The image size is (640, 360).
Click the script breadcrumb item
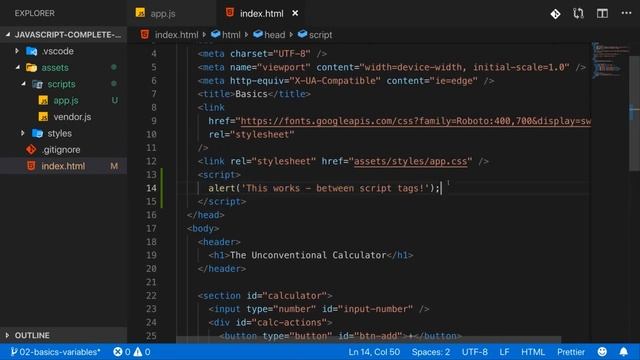[x=320, y=35]
